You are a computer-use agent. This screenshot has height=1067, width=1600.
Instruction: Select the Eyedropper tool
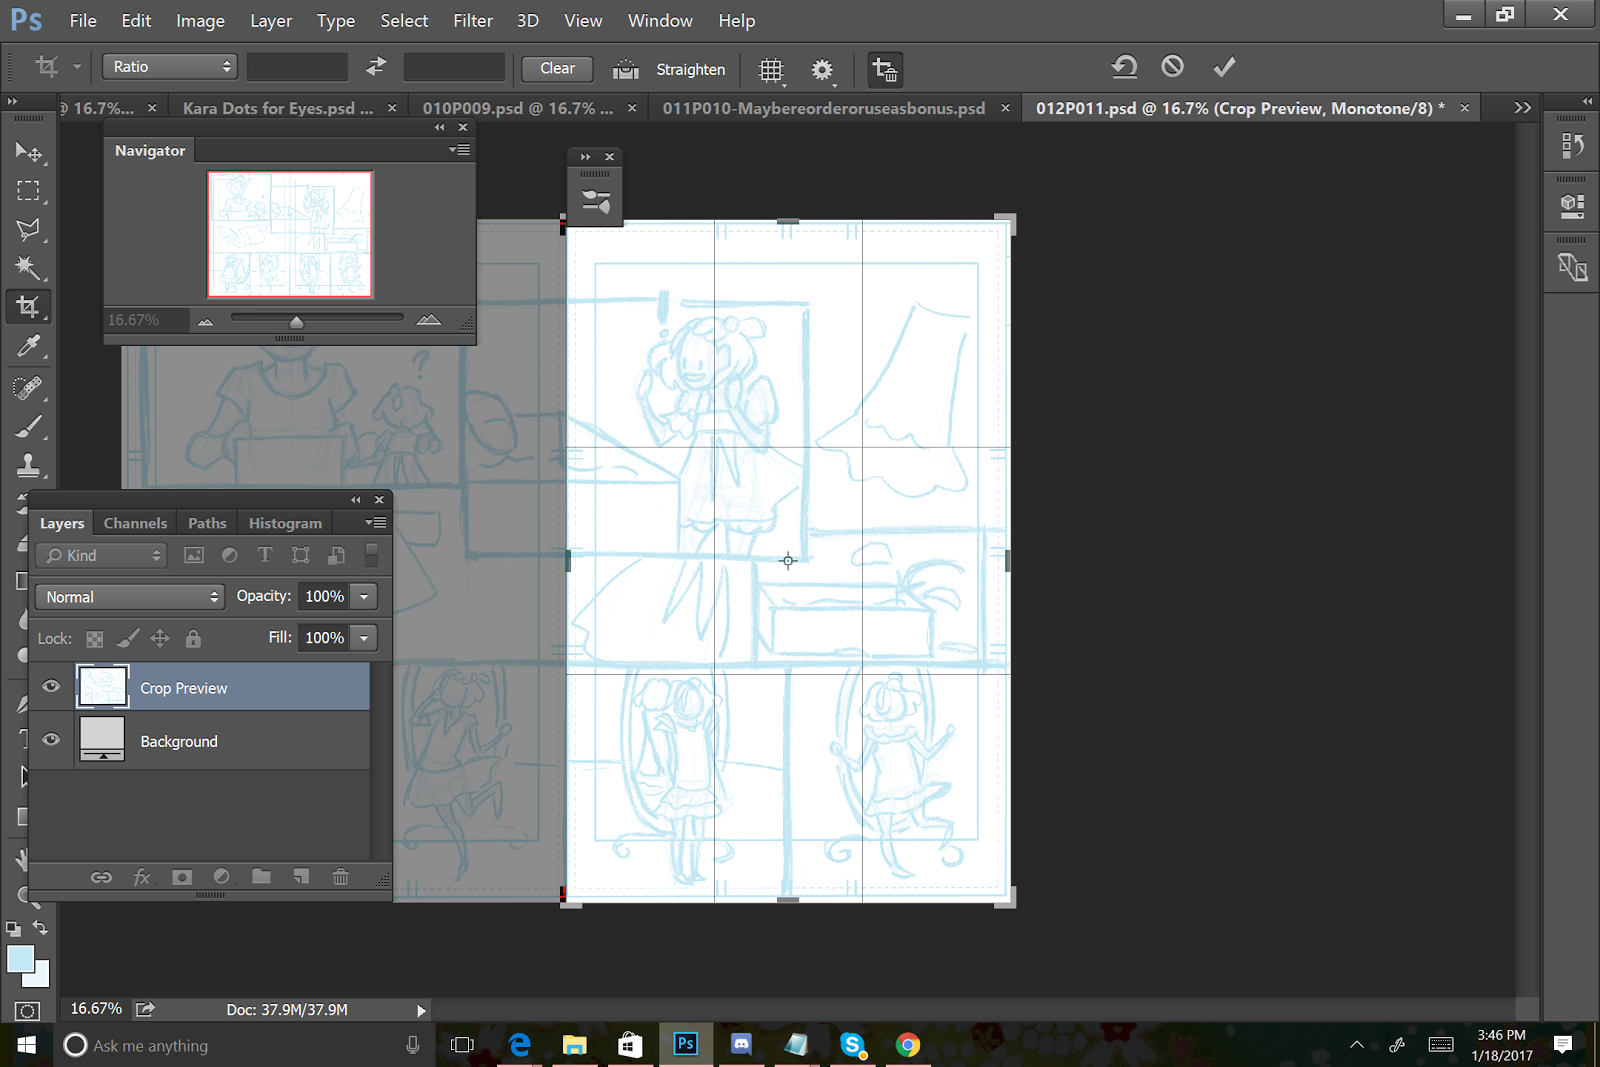click(28, 346)
